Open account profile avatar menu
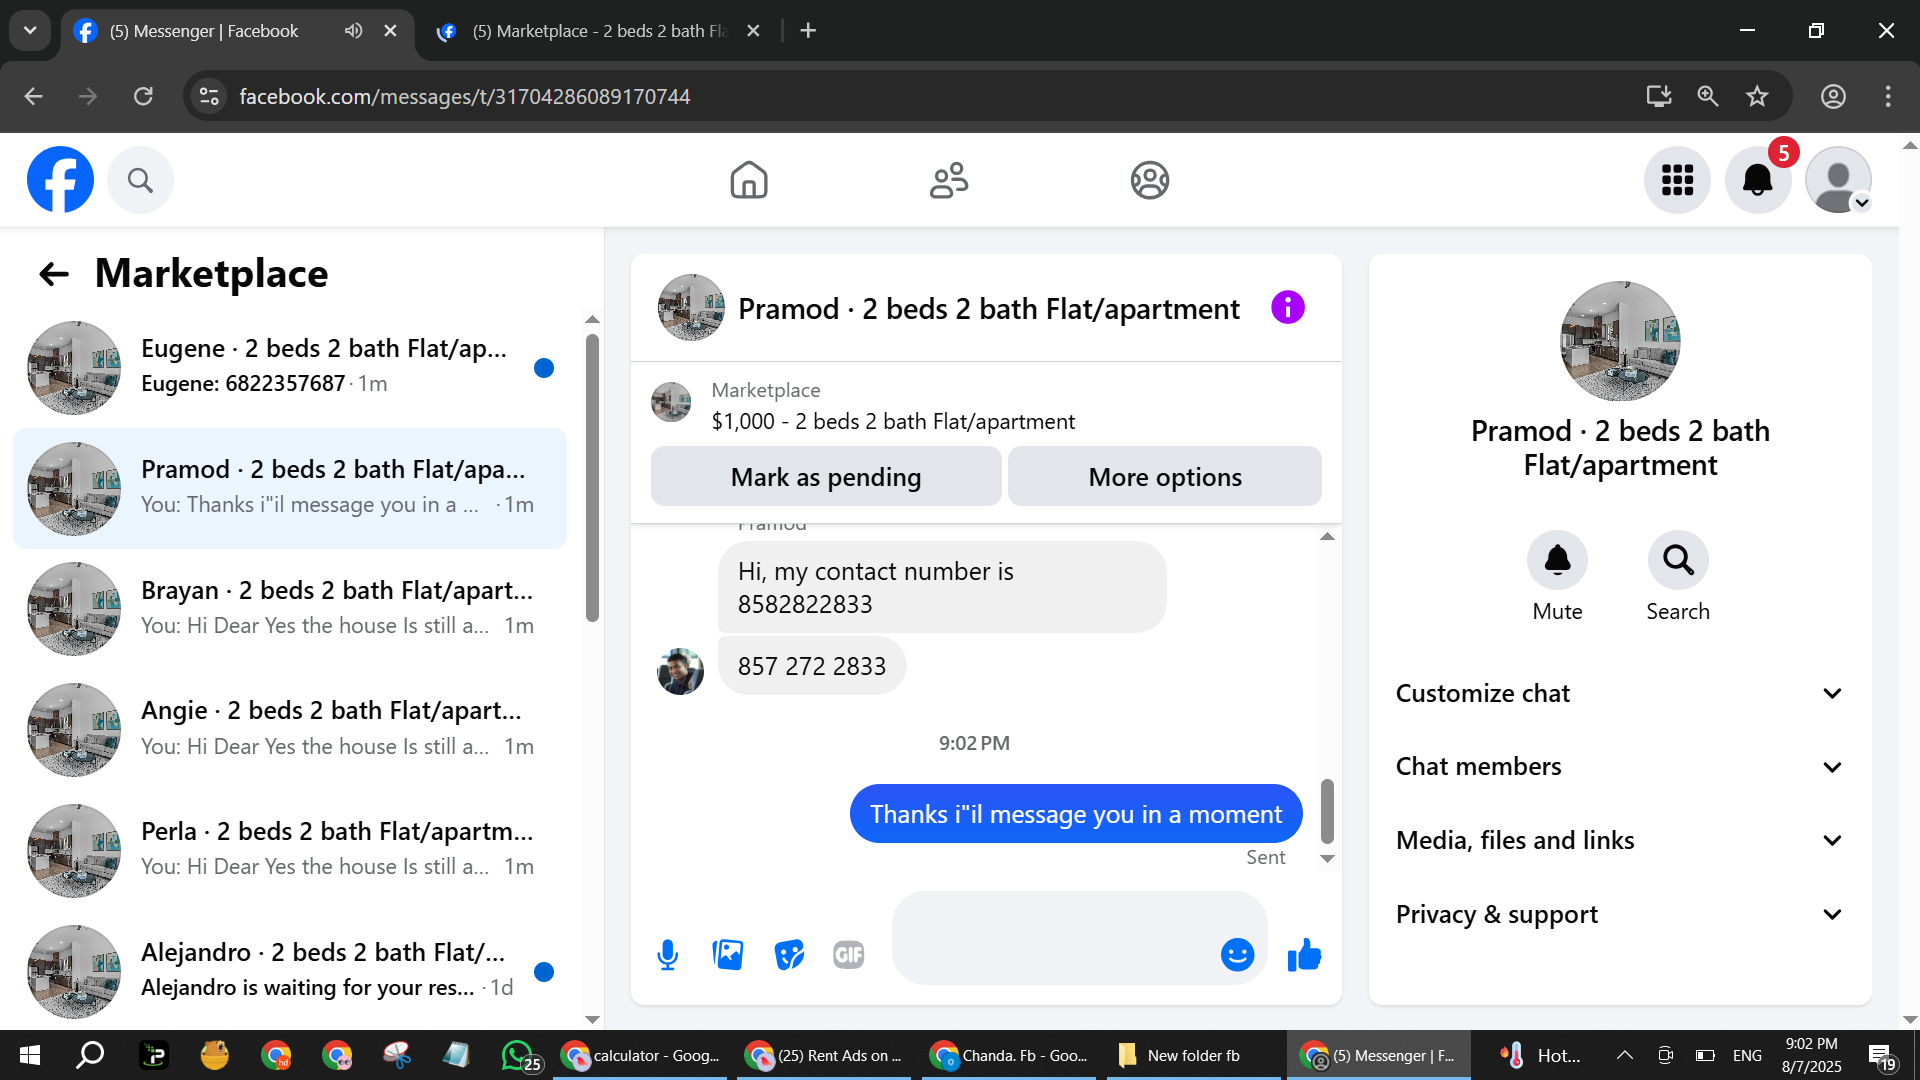 (x=1838, y=180)
